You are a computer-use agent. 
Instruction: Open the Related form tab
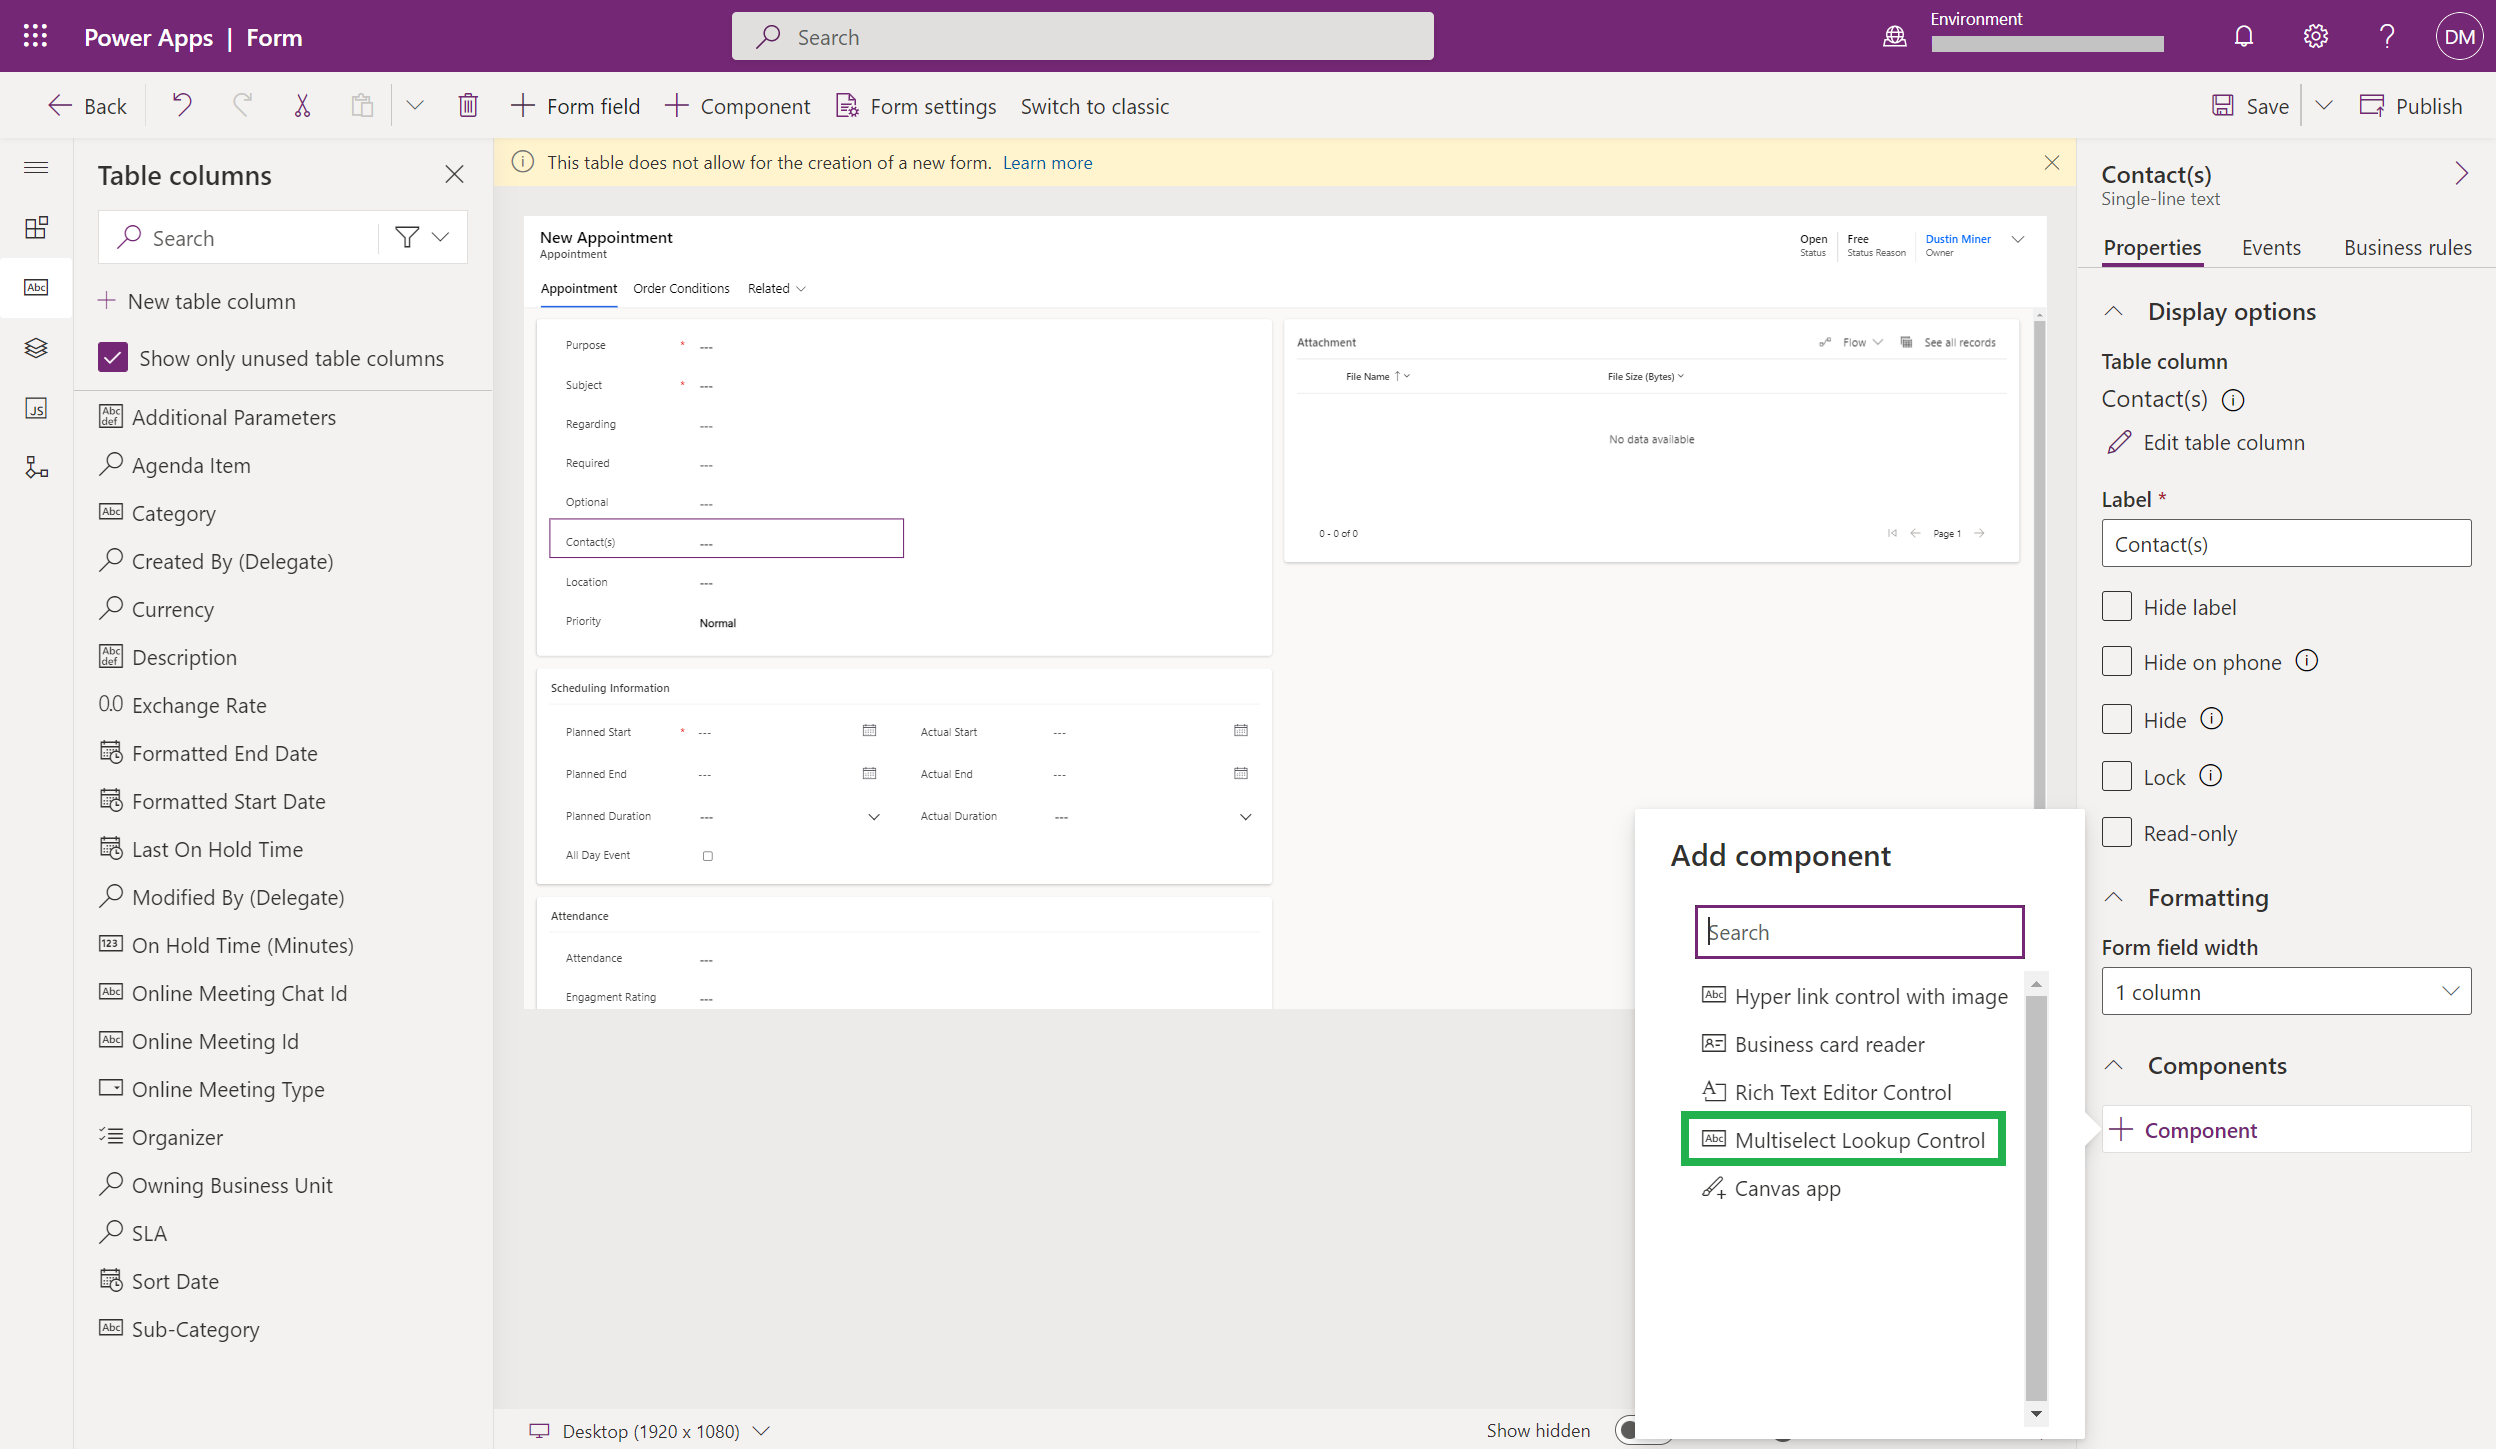coord(776,288)
